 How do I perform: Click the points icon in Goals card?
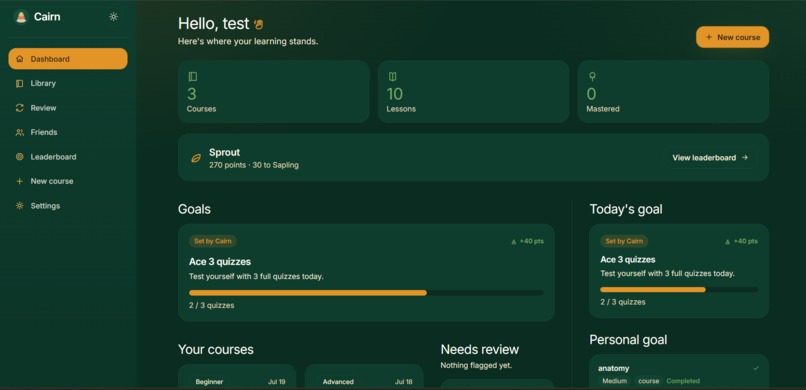tap(514, 242)
